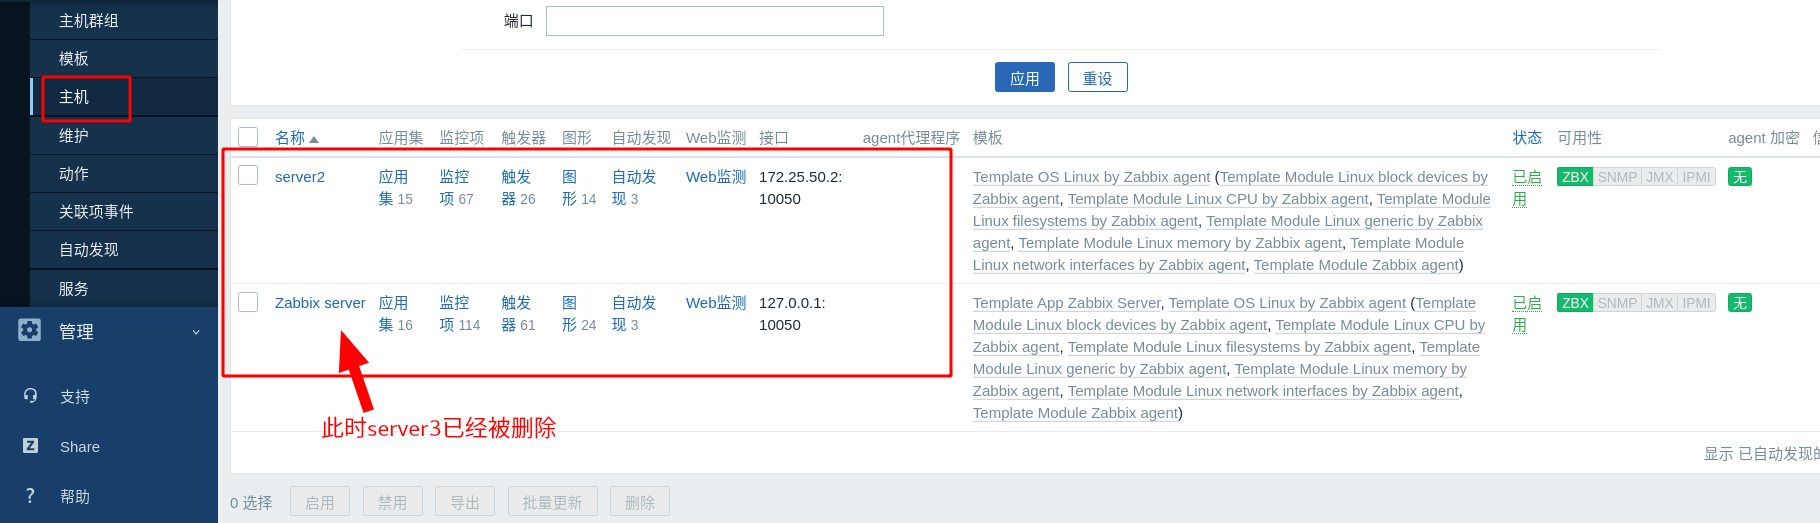Click JMX badge in Zabbix server row

(x=1660, y=303)
